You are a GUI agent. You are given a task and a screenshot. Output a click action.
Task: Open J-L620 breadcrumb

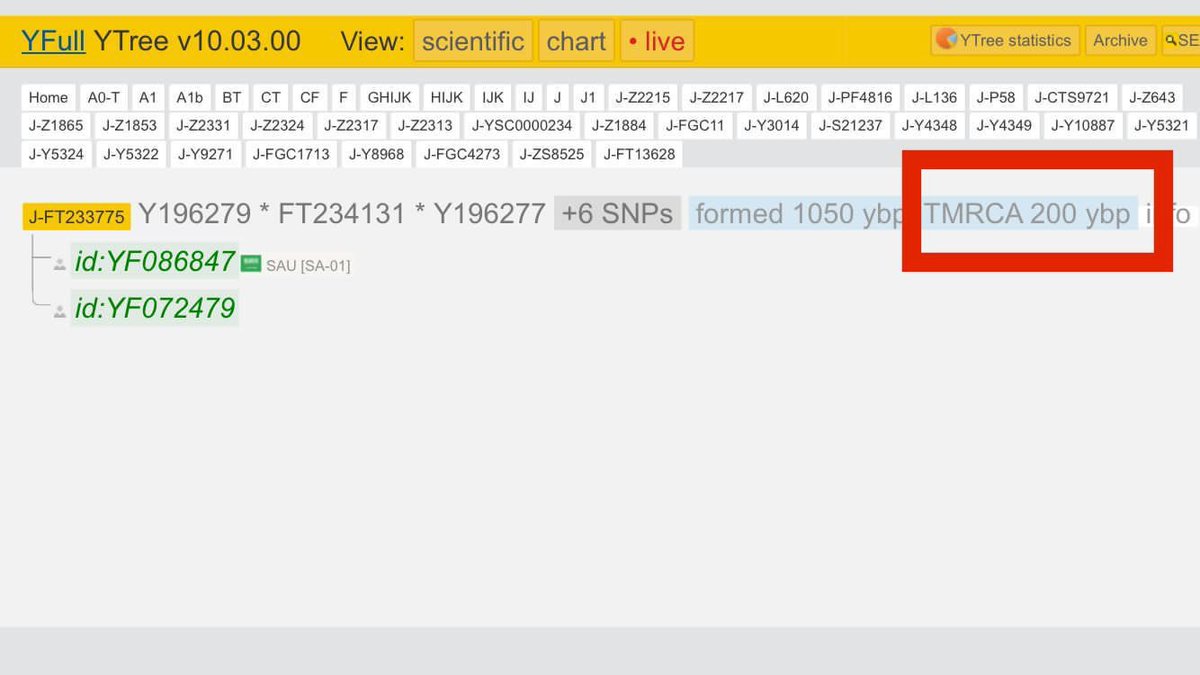pyautogui.click(x=786, y=97)
